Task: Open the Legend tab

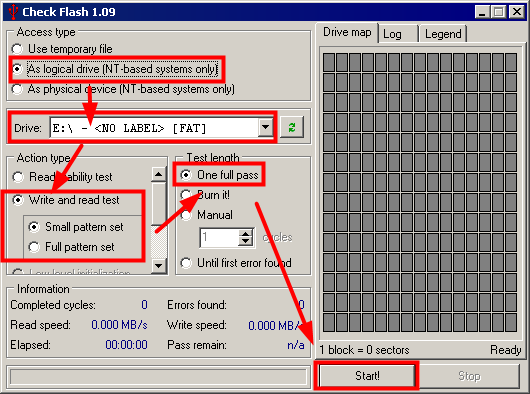Action: pyautogui.click(x=443, y=34)
